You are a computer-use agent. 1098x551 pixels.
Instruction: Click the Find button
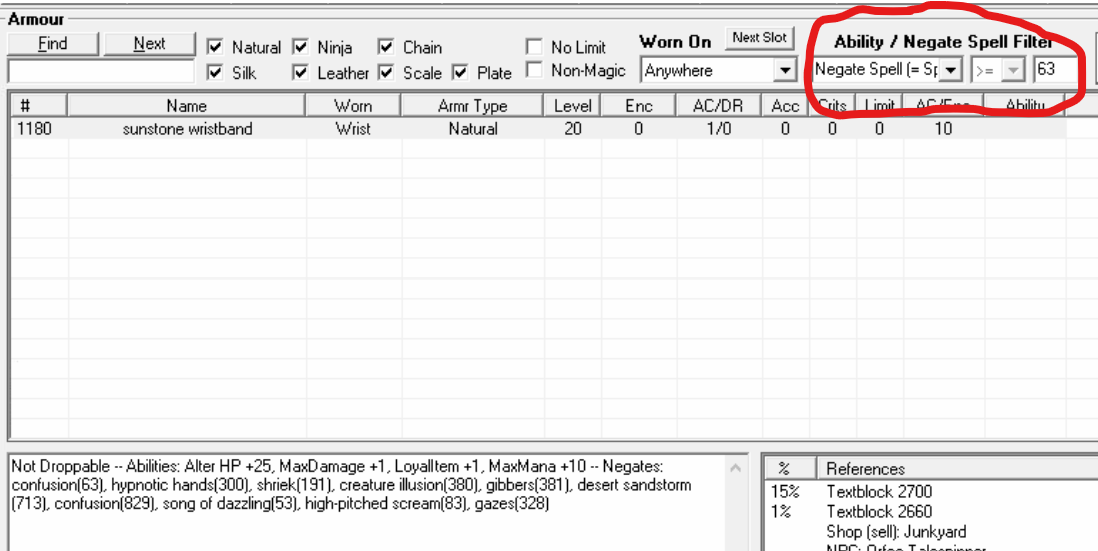(x=52, y=43)
